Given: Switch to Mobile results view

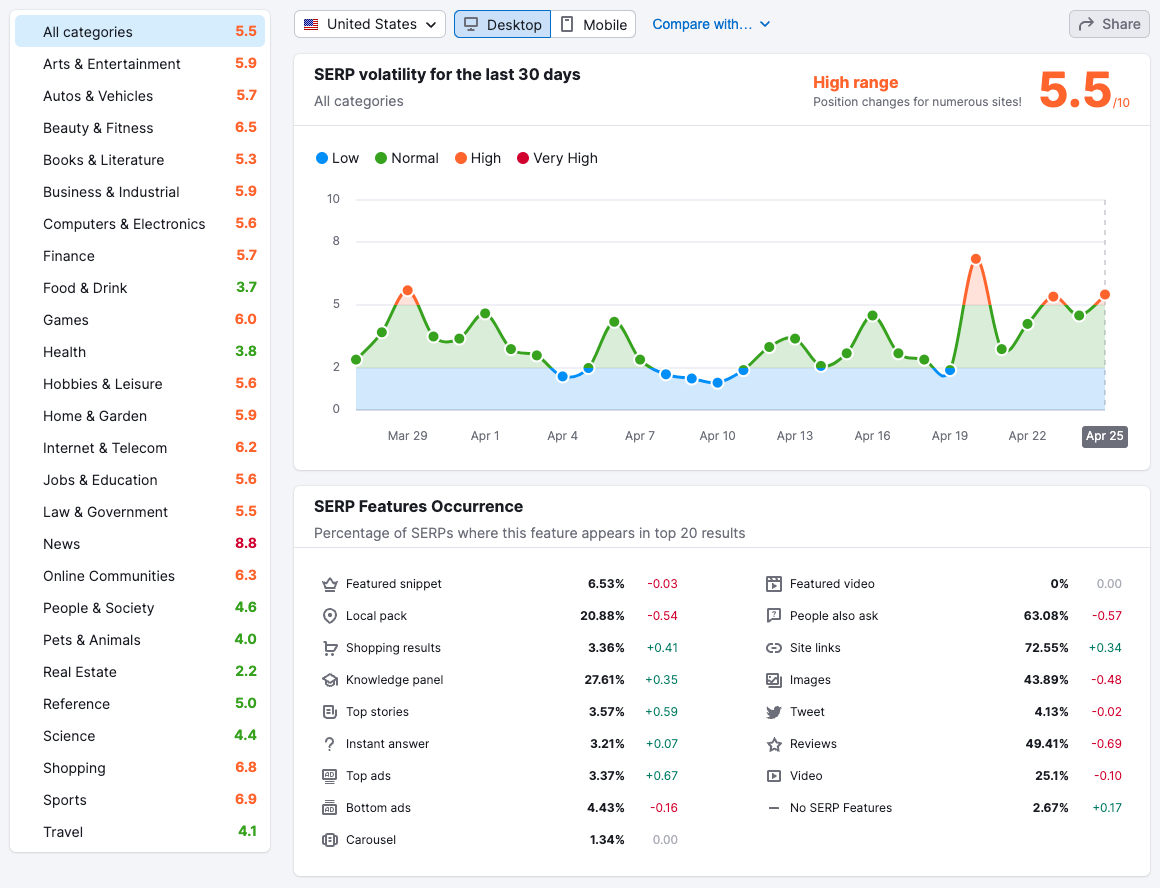Looking at the screenshot, I should pos(594,24).
